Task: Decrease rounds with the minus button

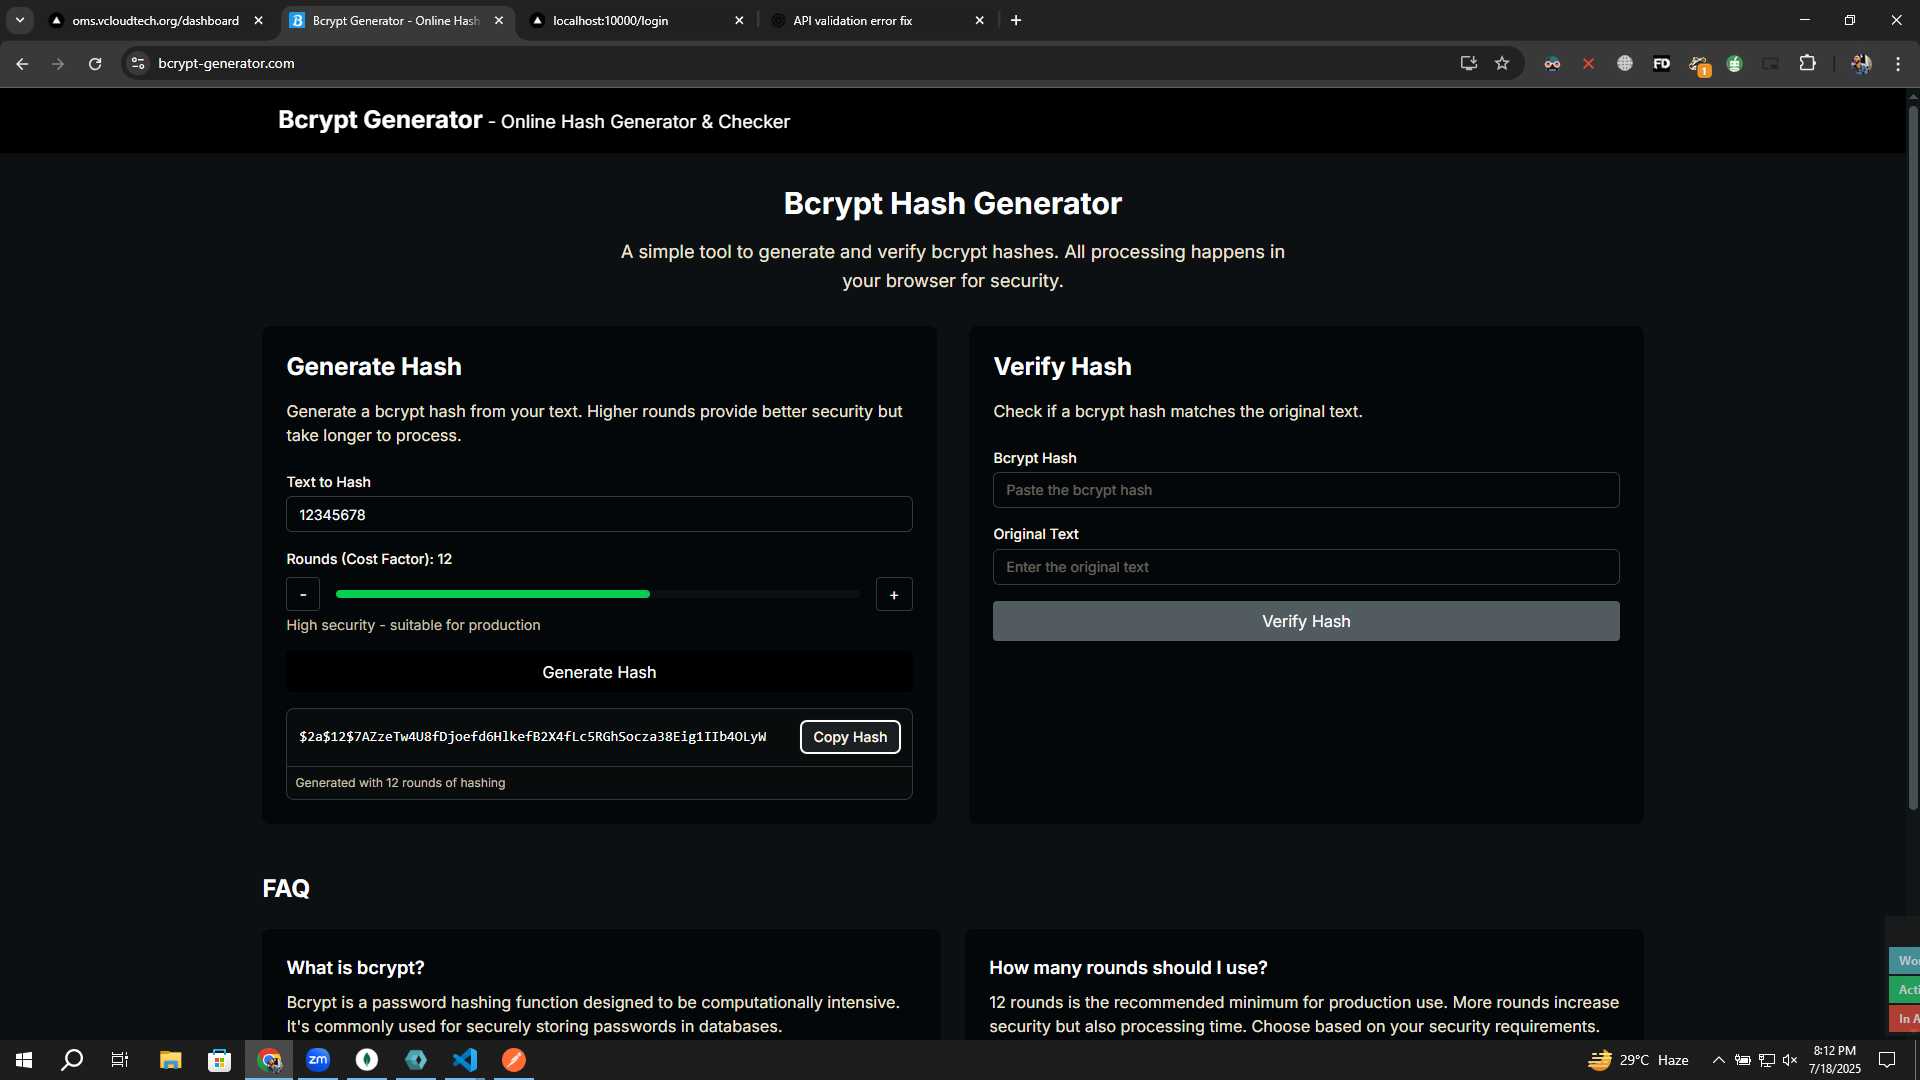Action: pos(303,594)
